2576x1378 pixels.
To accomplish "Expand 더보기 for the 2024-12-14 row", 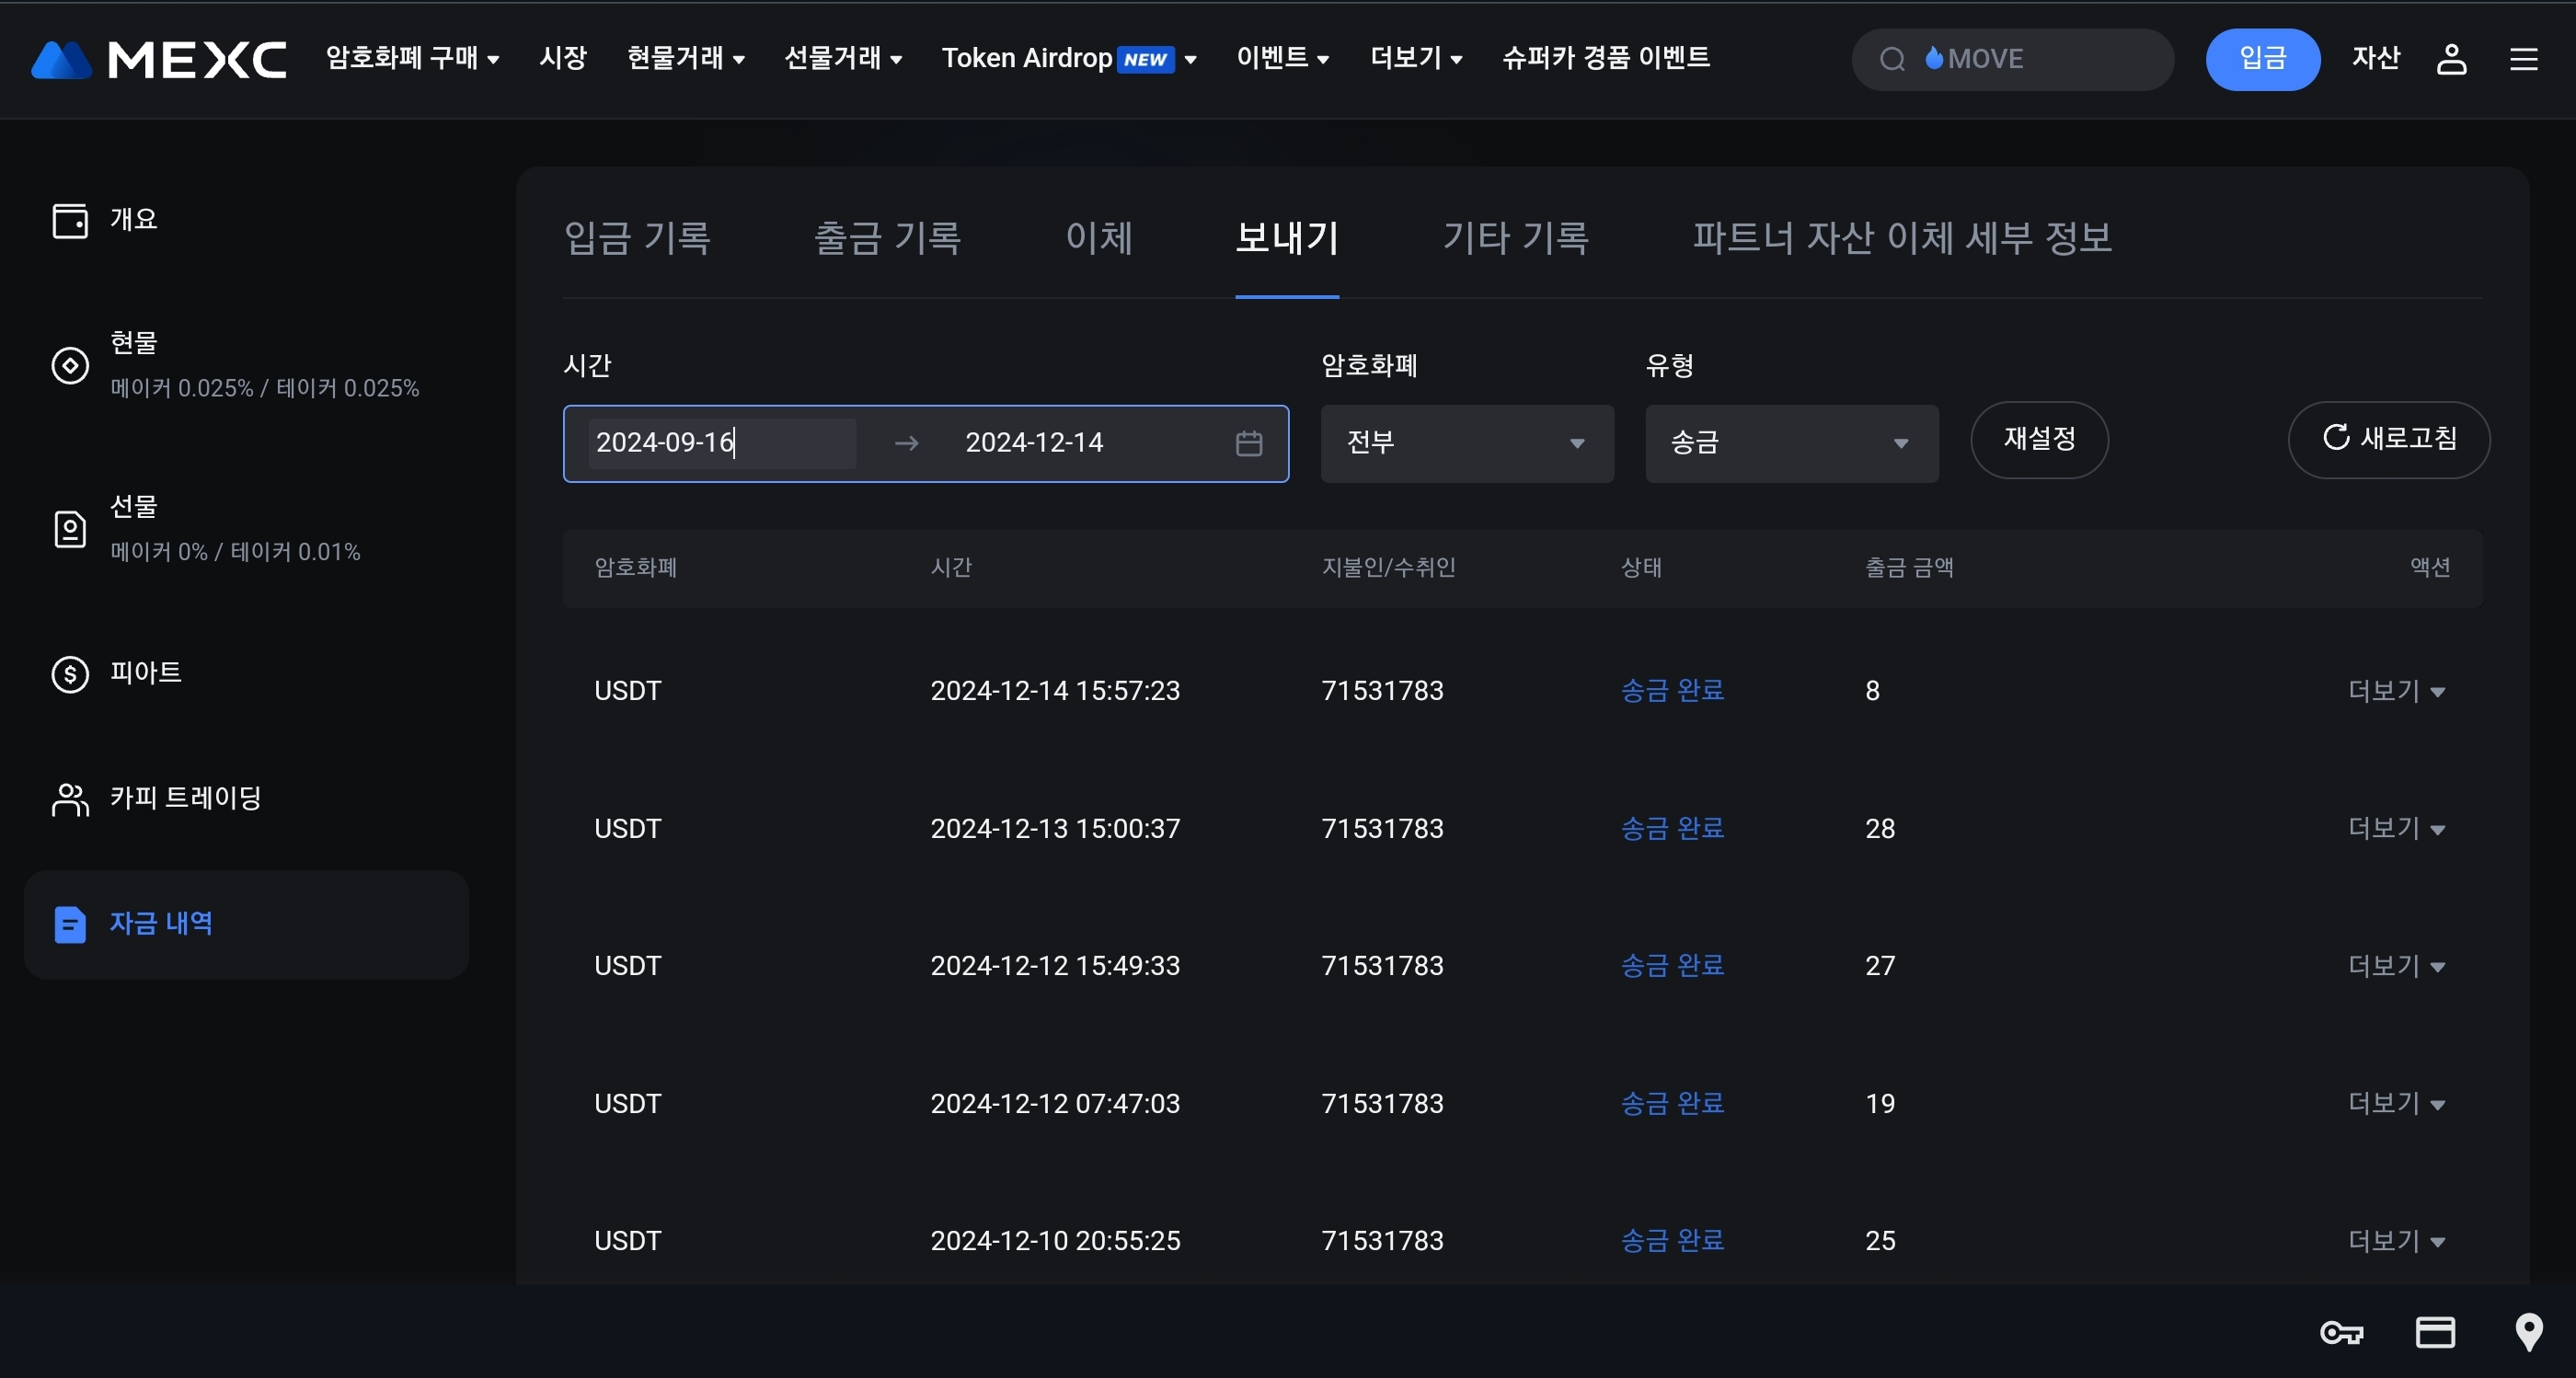I will [x=2395, y=691].
